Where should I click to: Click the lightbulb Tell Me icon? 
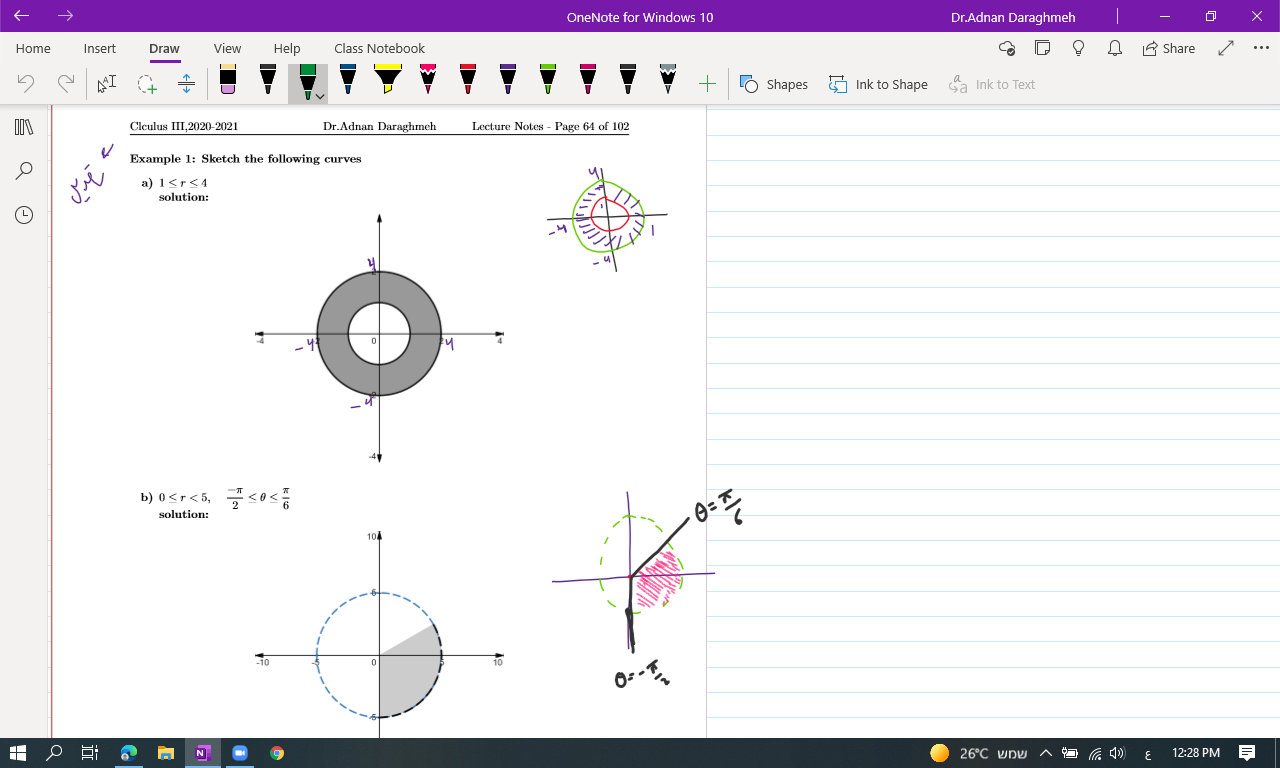pyautogui.click(x=1078, y=48)
